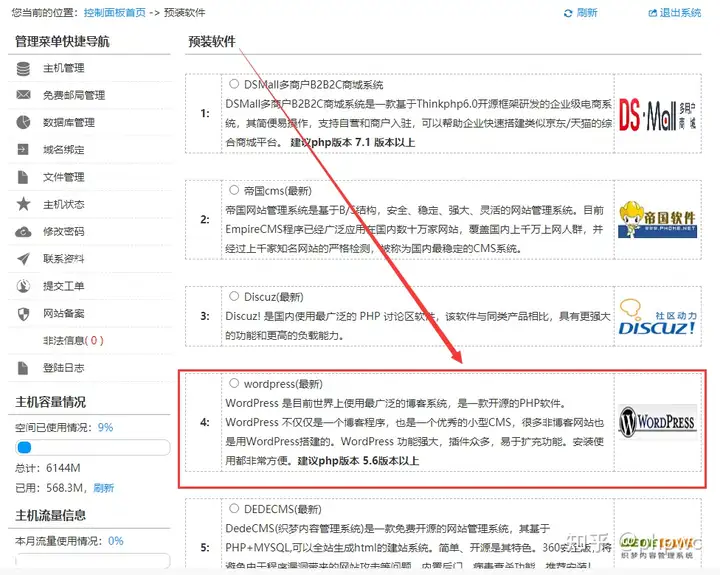This screenshot has width=720, height=575.
Task: Open 主机管理 in the sidebar menu
Action: pos(64,68)
